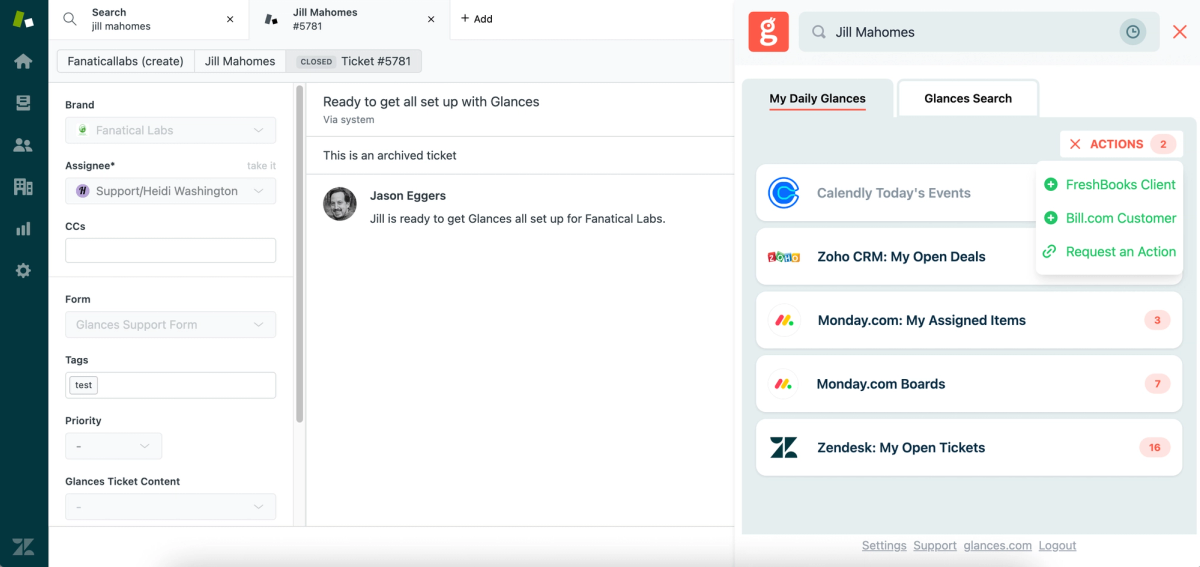Open the glances.com link
Viewport: 1200px width, 567px height.
[x=998, y=546]
